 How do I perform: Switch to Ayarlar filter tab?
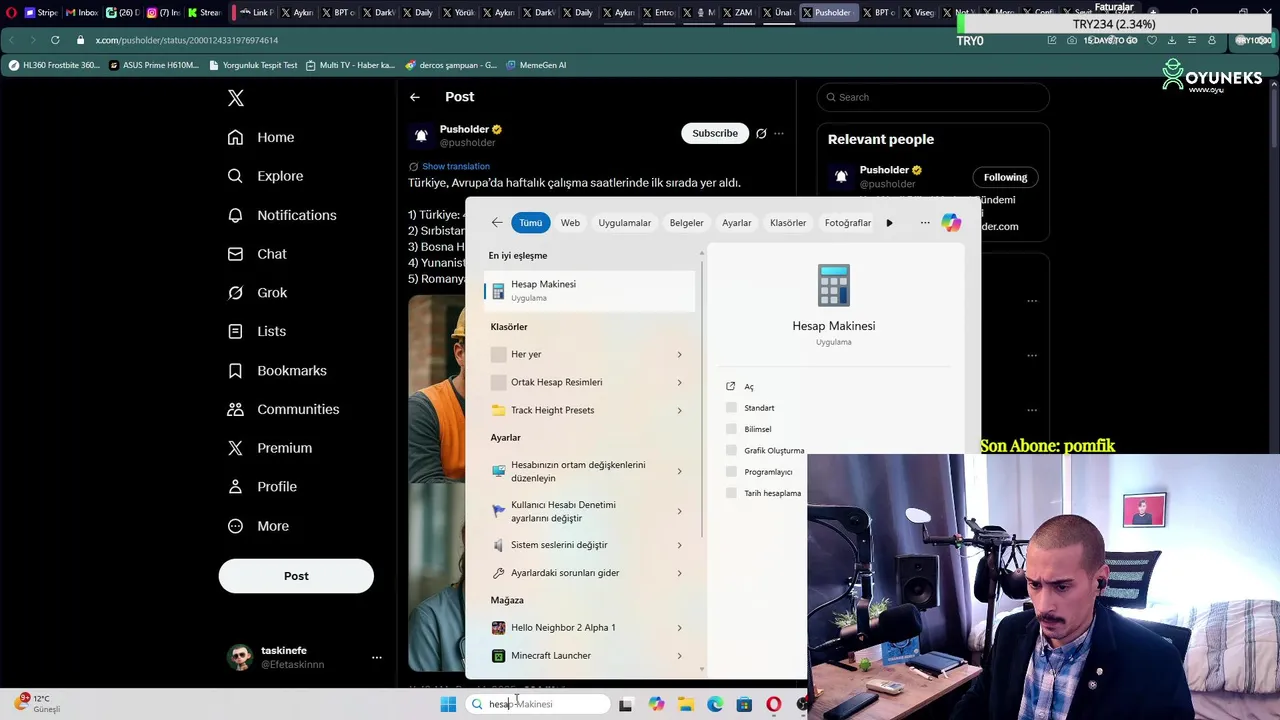pos(737,223)
